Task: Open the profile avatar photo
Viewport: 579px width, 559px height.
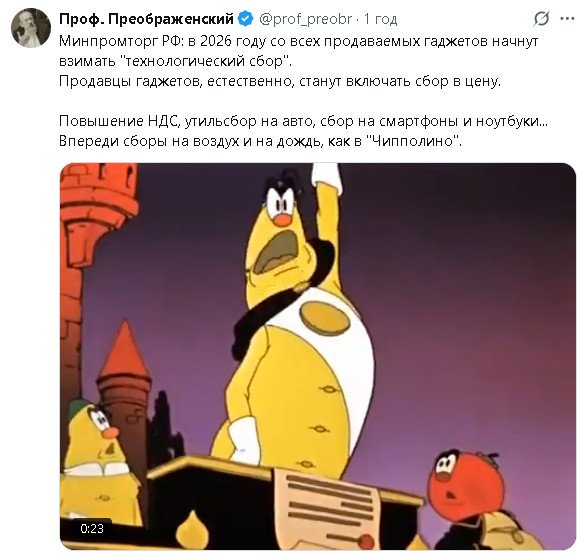Action: (x=31, y=28)
